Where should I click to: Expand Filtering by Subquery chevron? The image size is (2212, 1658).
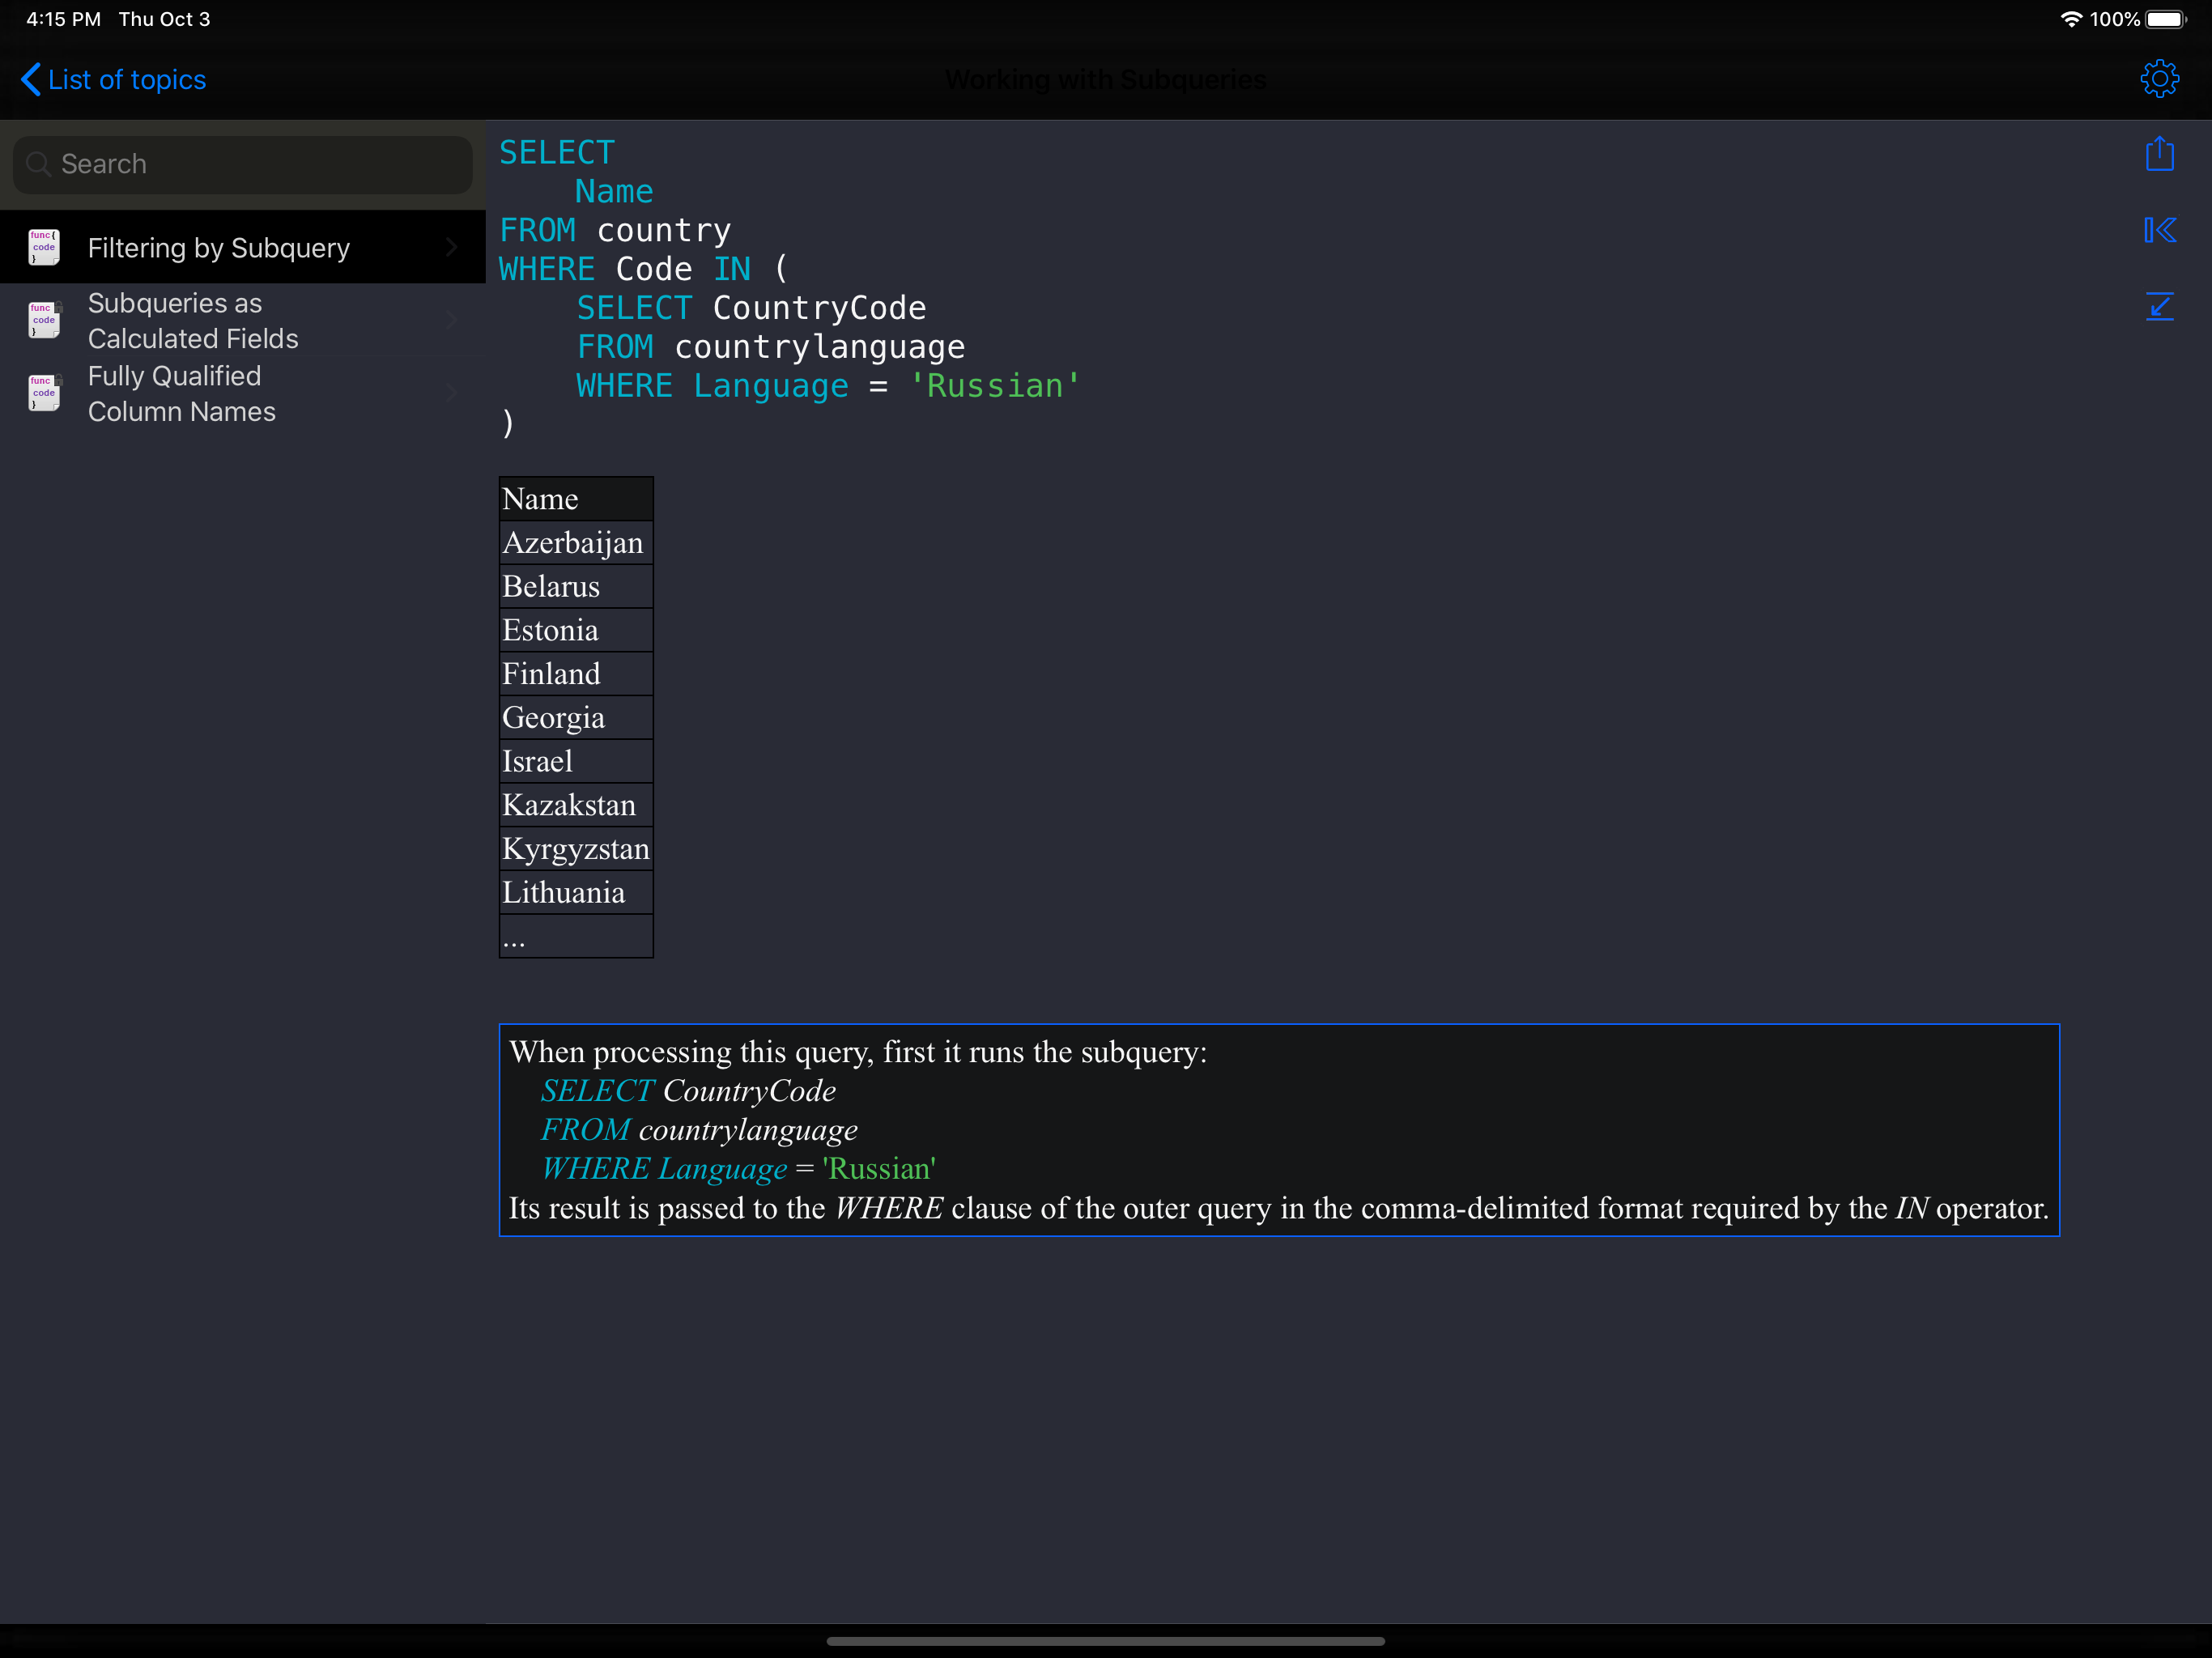click(x=452, y=247)
